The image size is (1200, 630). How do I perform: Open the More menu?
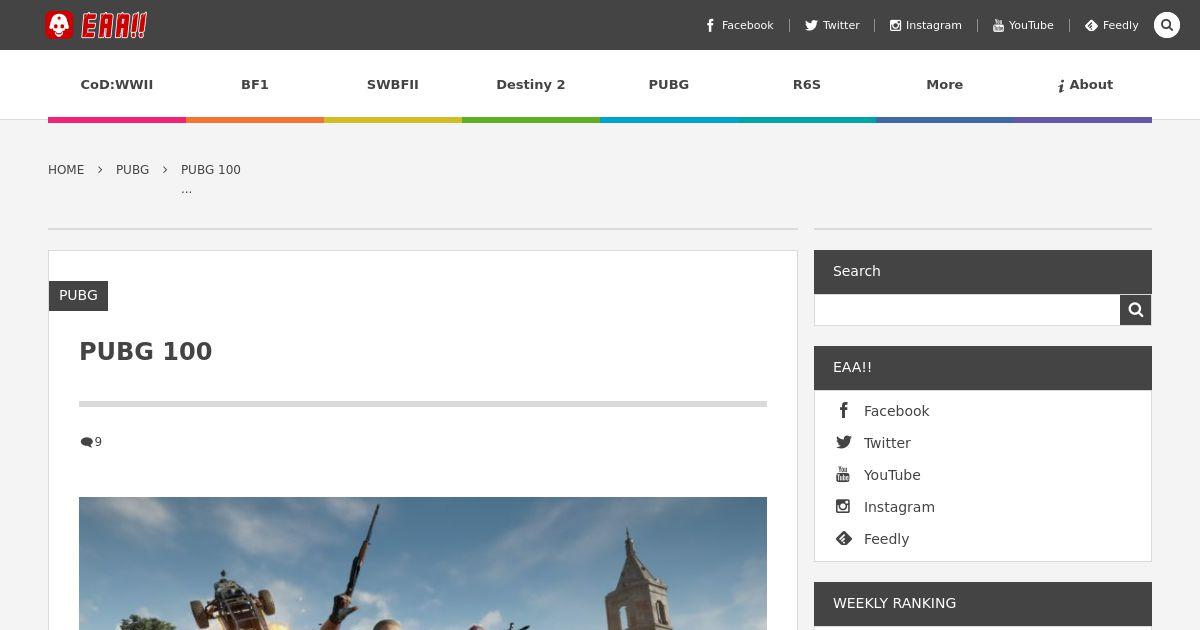pos(945,85)
